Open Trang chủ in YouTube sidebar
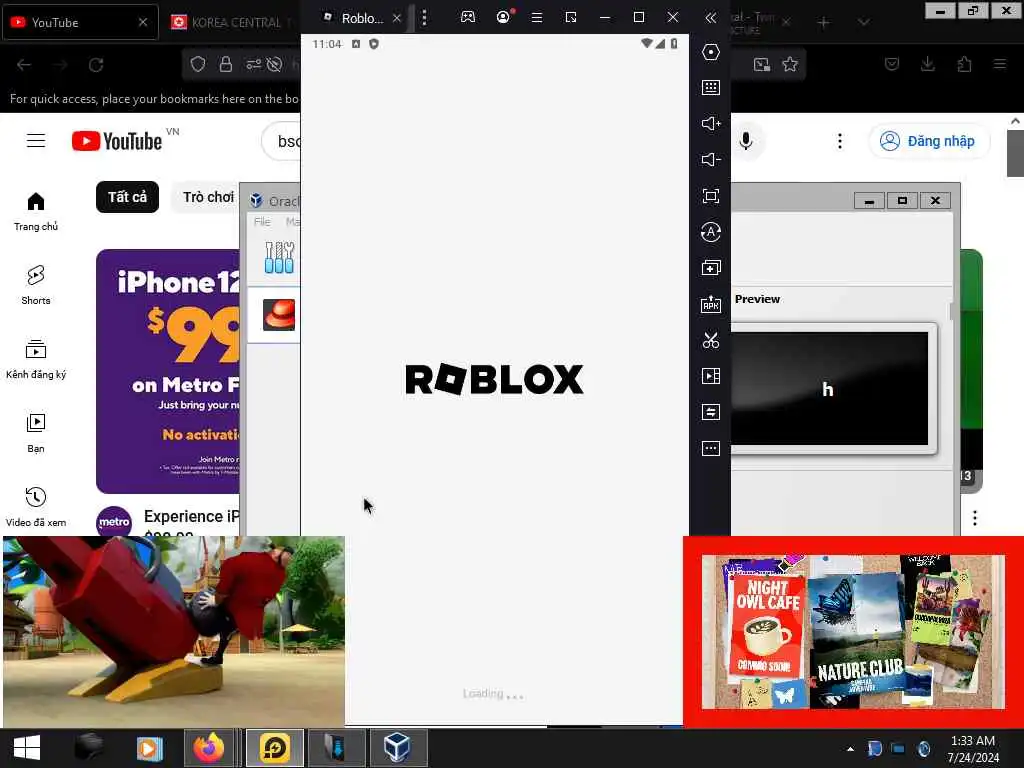 click(x=36, y=212)
